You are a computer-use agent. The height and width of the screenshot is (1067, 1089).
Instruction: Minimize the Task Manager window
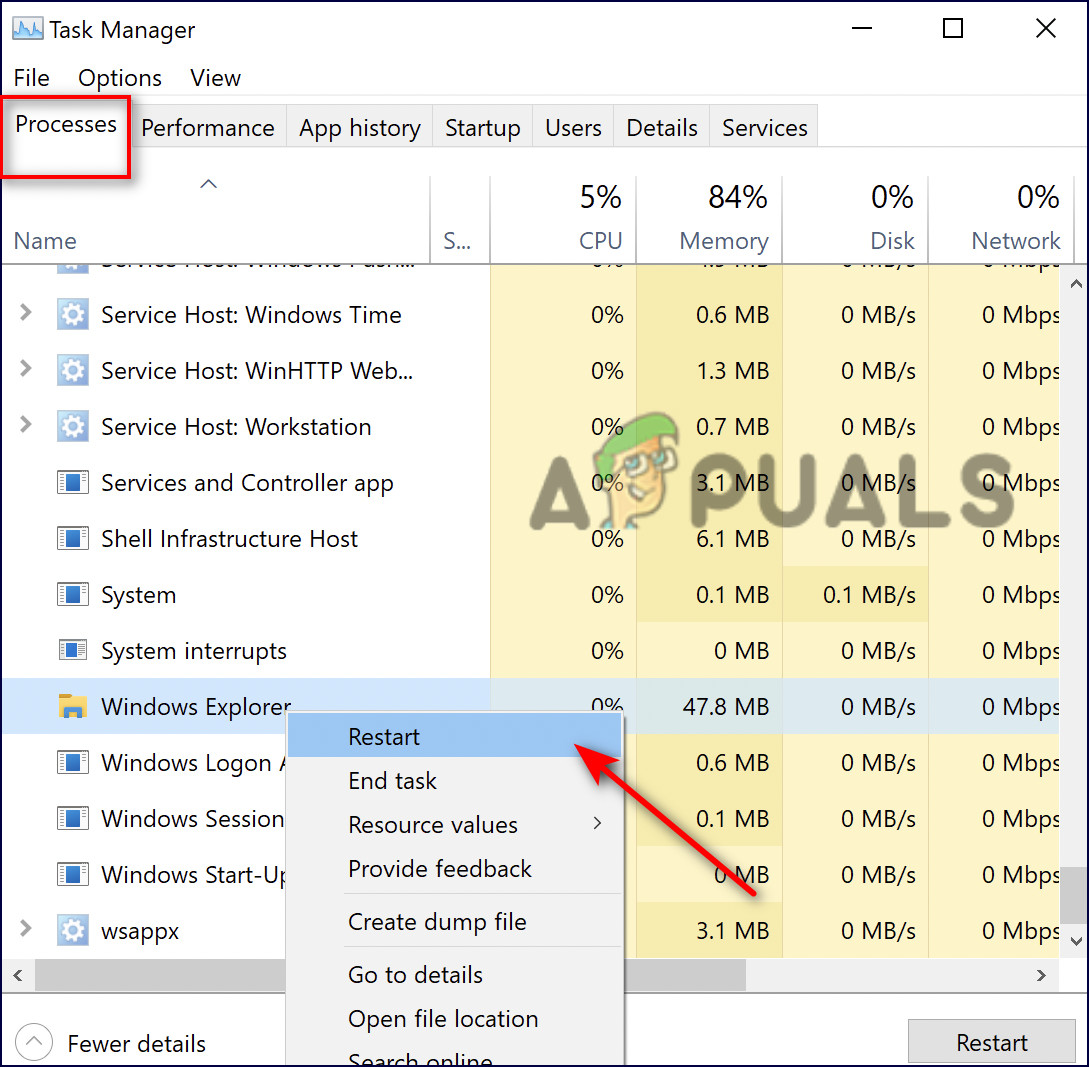862,28
